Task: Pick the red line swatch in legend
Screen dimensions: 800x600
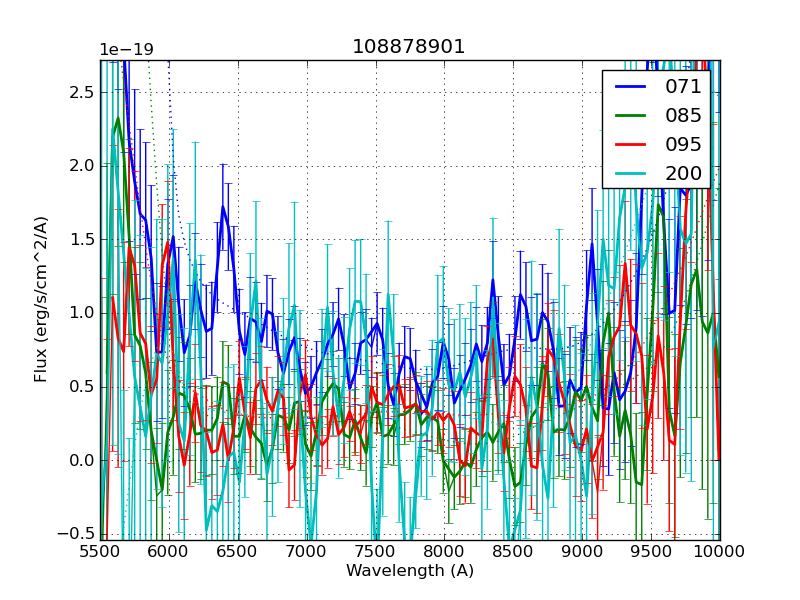Action: (633, 145)
